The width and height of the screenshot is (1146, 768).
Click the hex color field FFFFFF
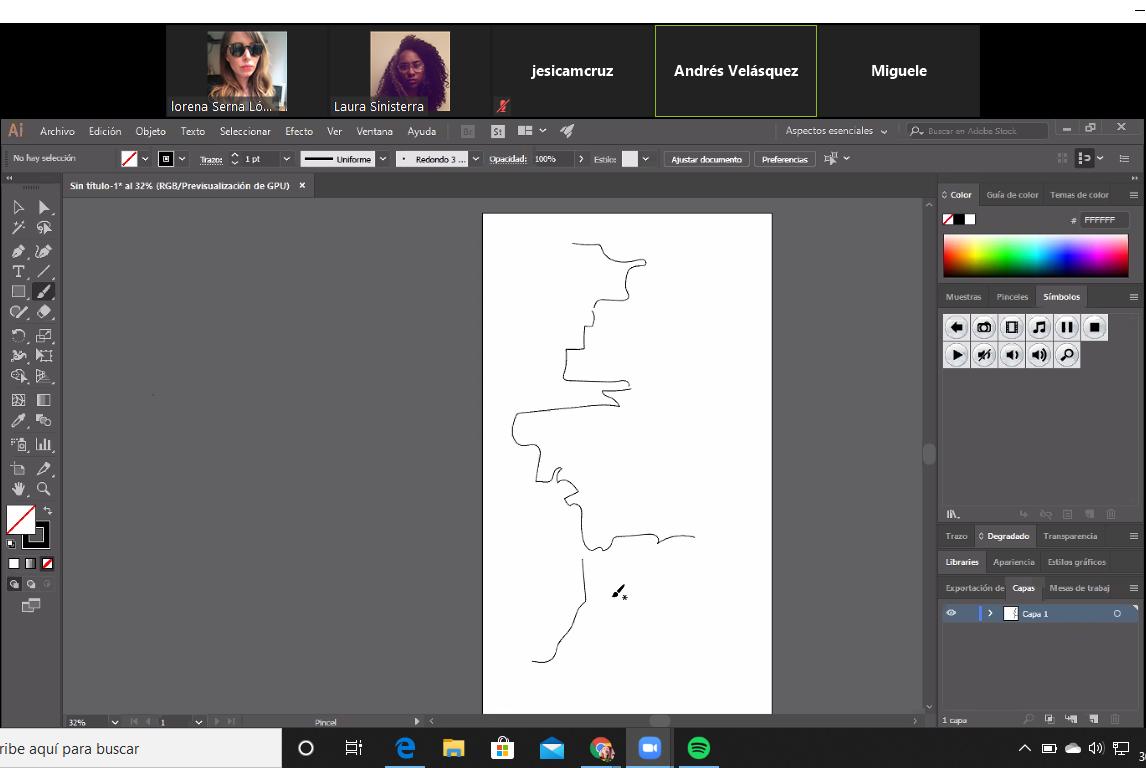click(1104, 220)
